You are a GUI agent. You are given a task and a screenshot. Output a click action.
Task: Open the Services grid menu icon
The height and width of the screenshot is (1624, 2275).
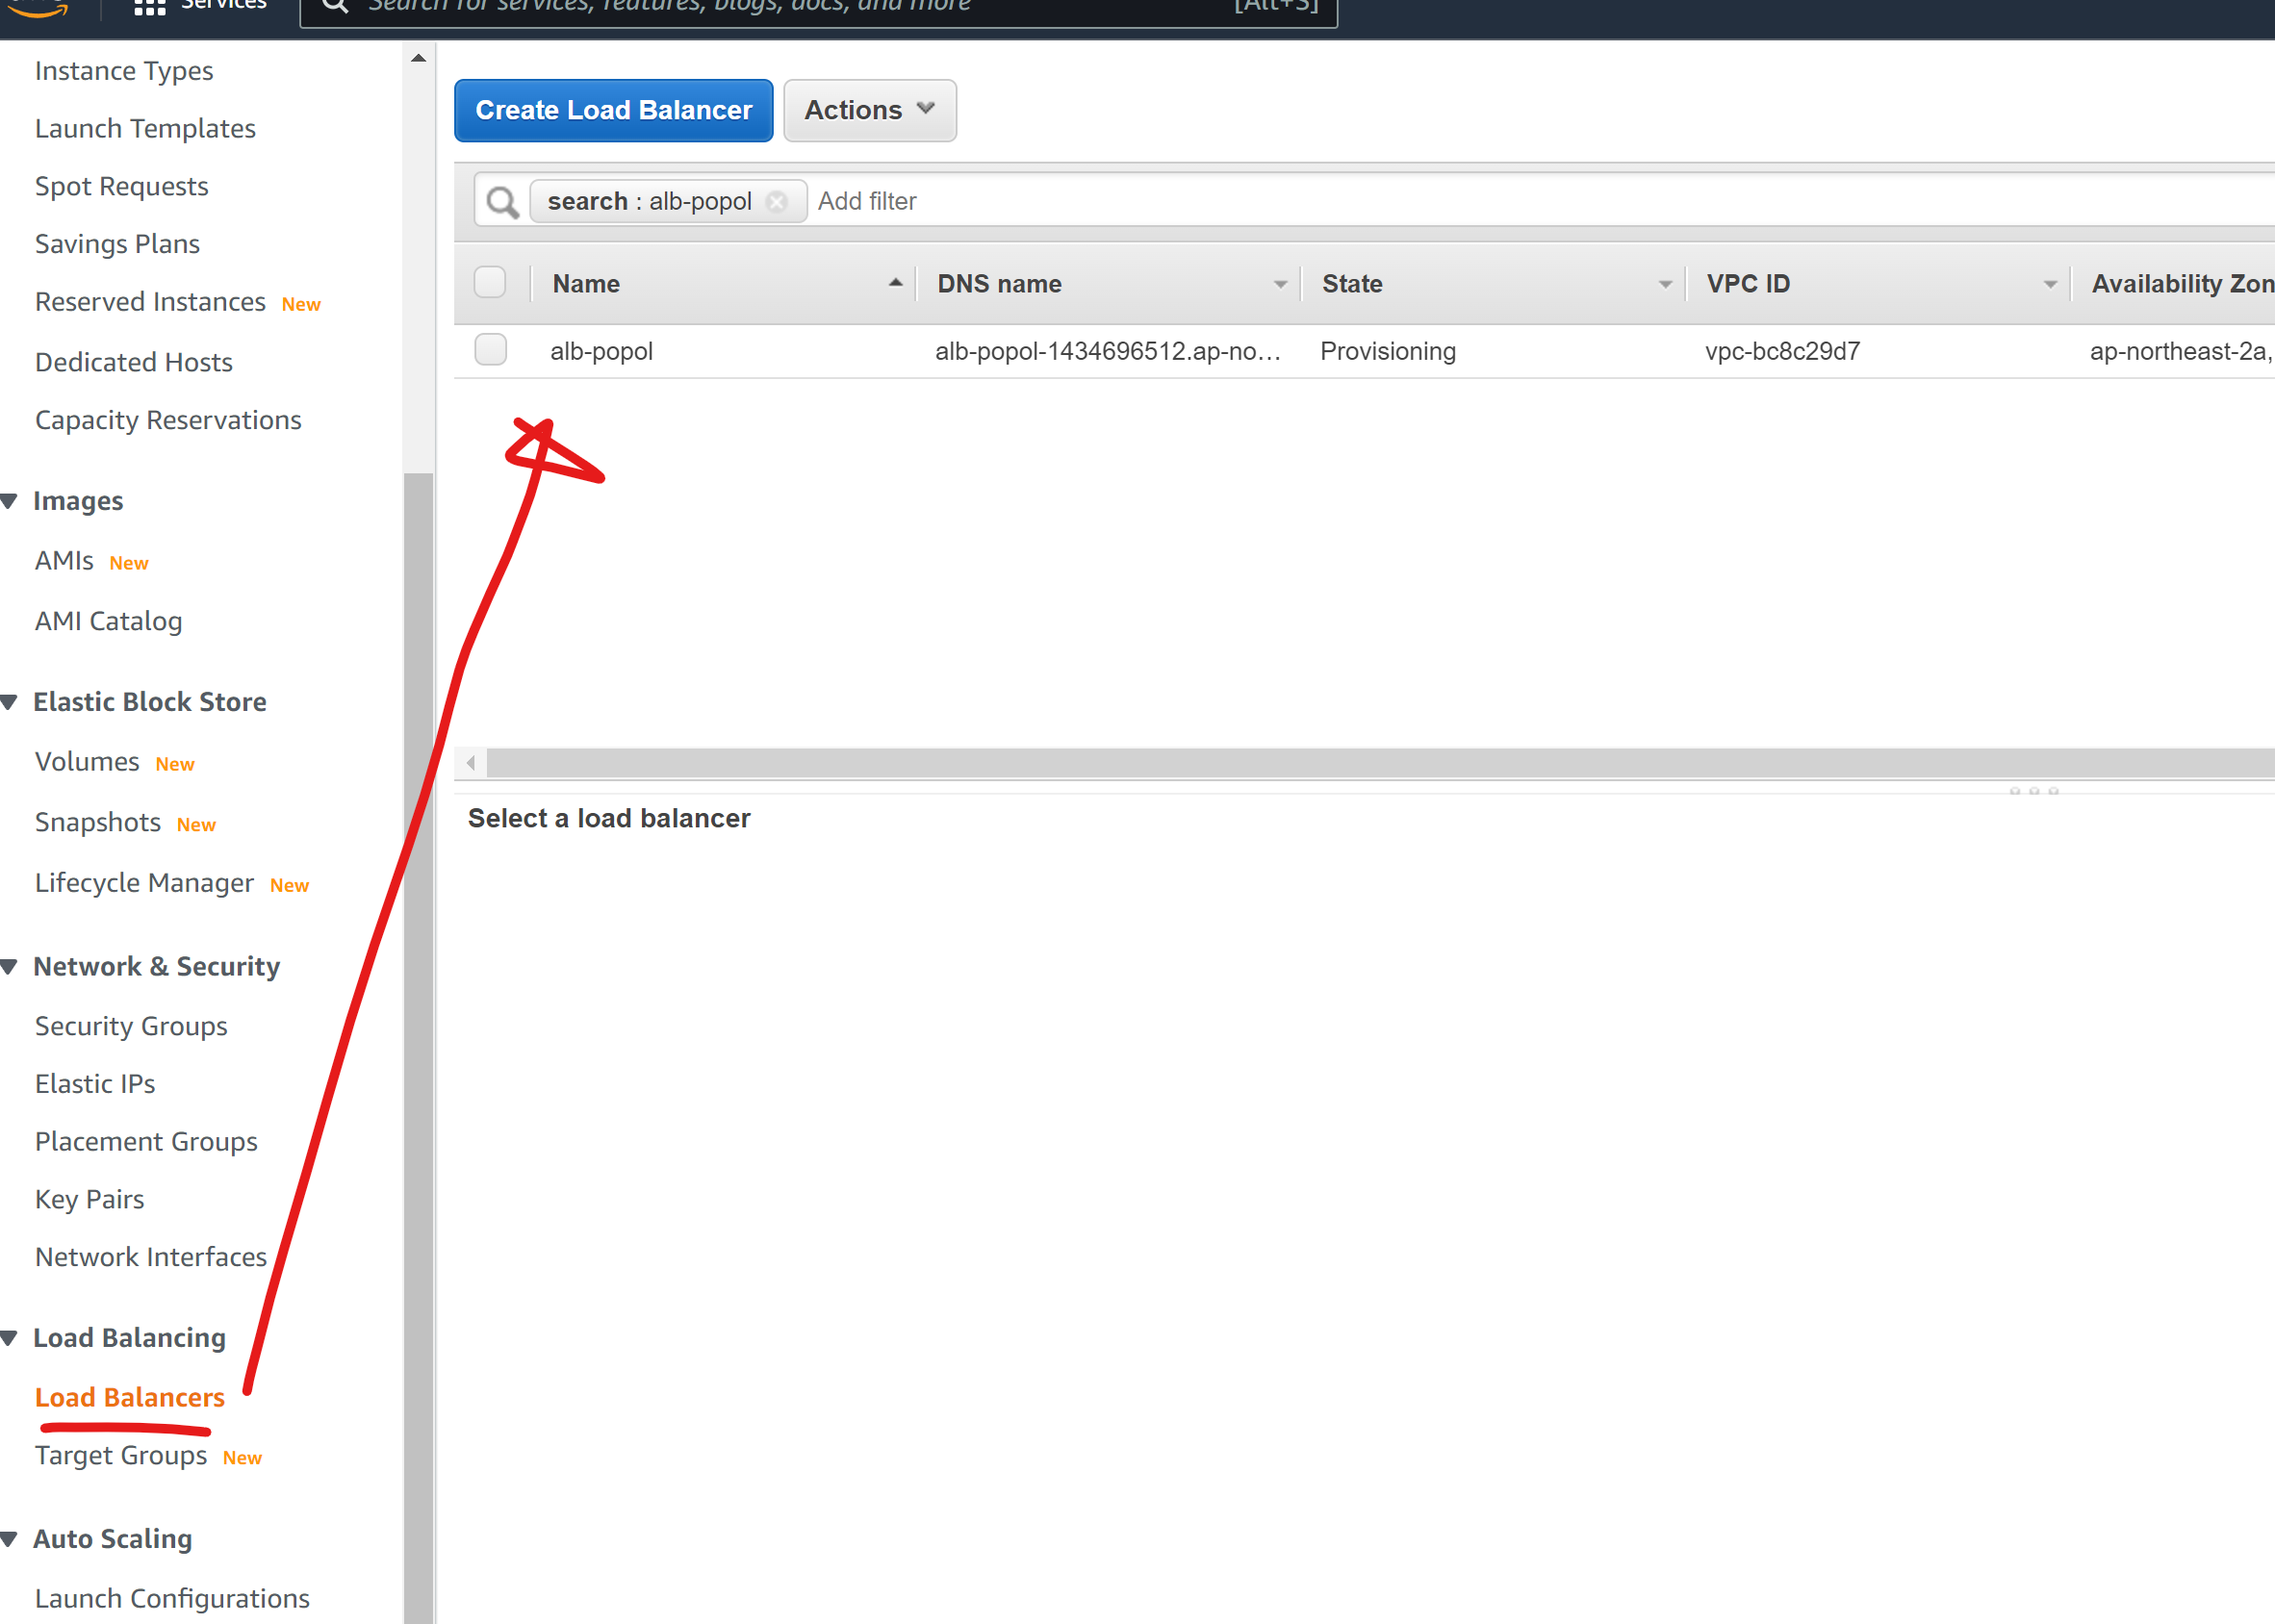point(150,7)
